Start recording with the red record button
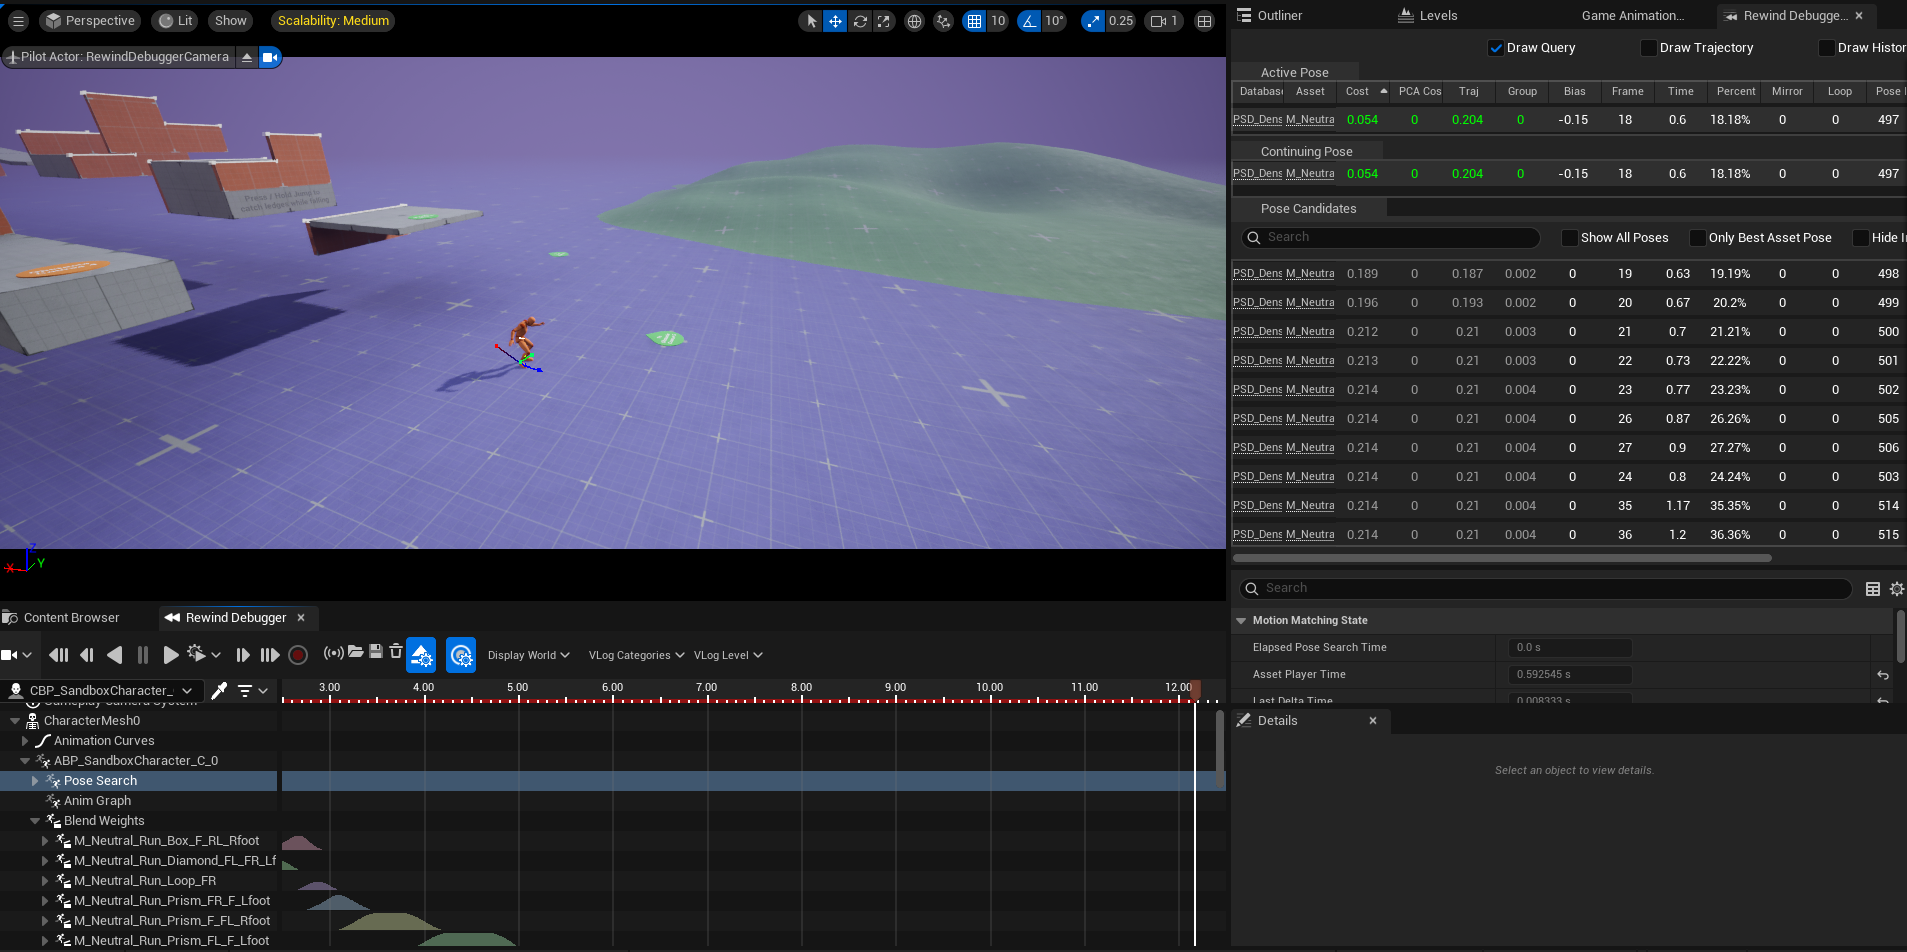 298,655
